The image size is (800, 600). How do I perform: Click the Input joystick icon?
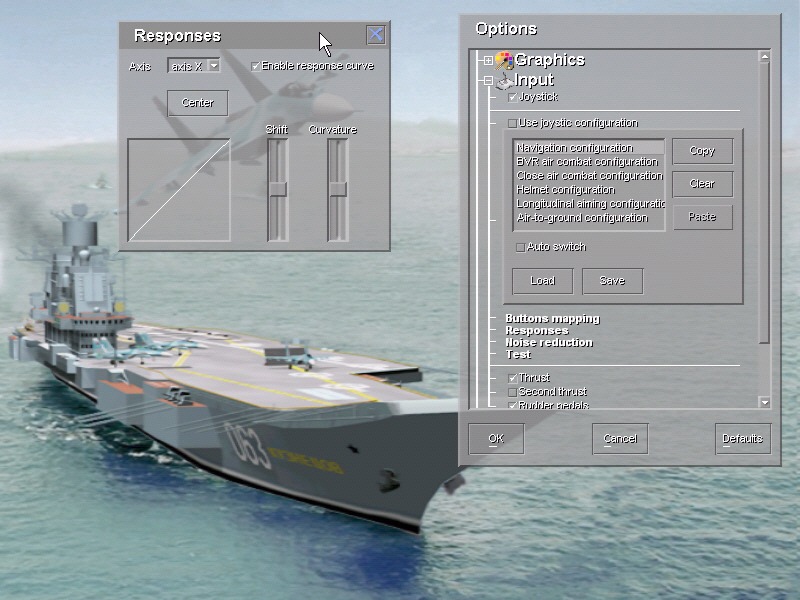[x=504, y=81]
